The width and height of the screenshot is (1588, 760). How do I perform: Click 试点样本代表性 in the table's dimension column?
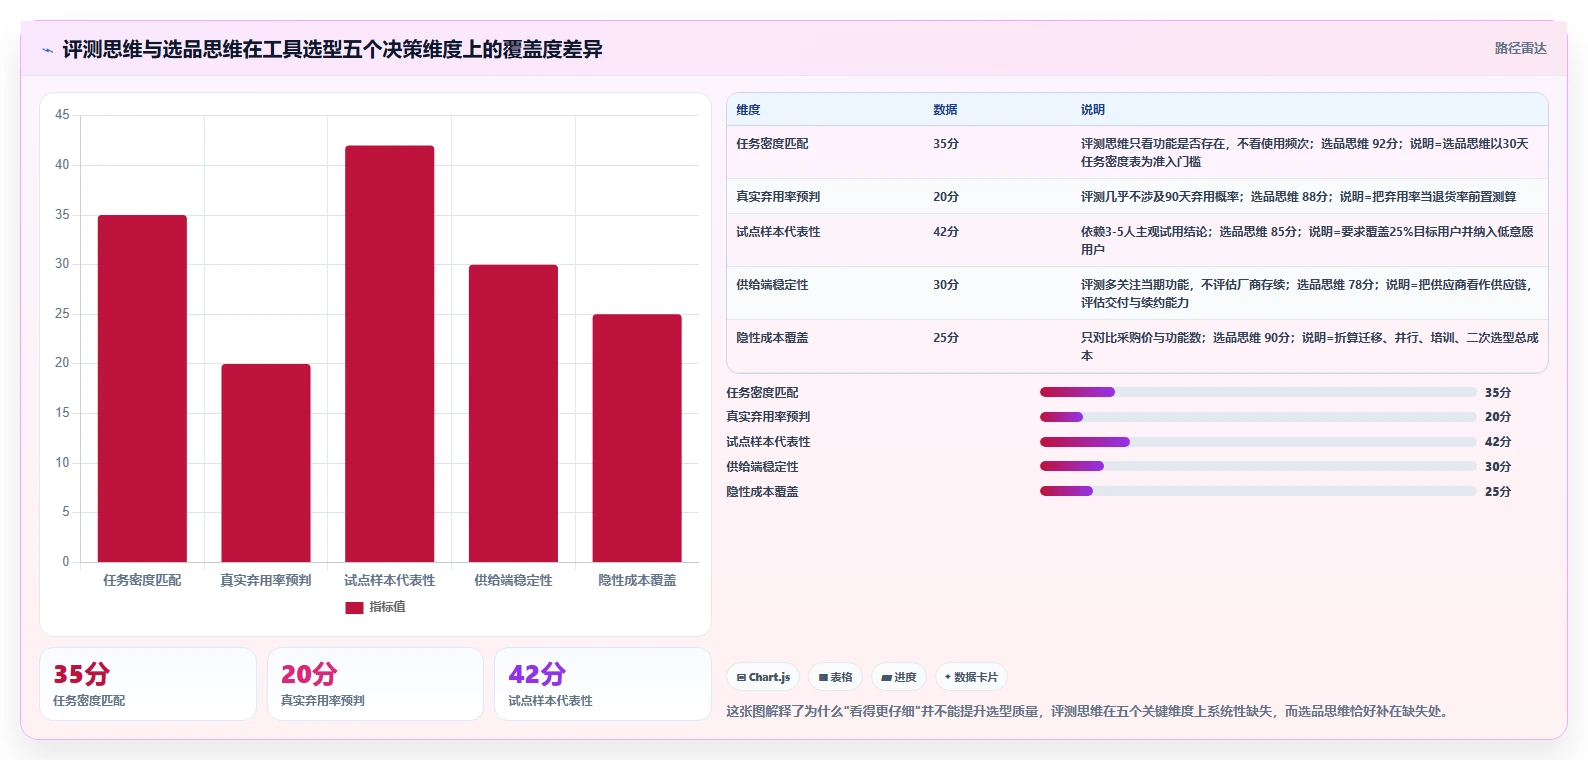click(x=778, y=232)
